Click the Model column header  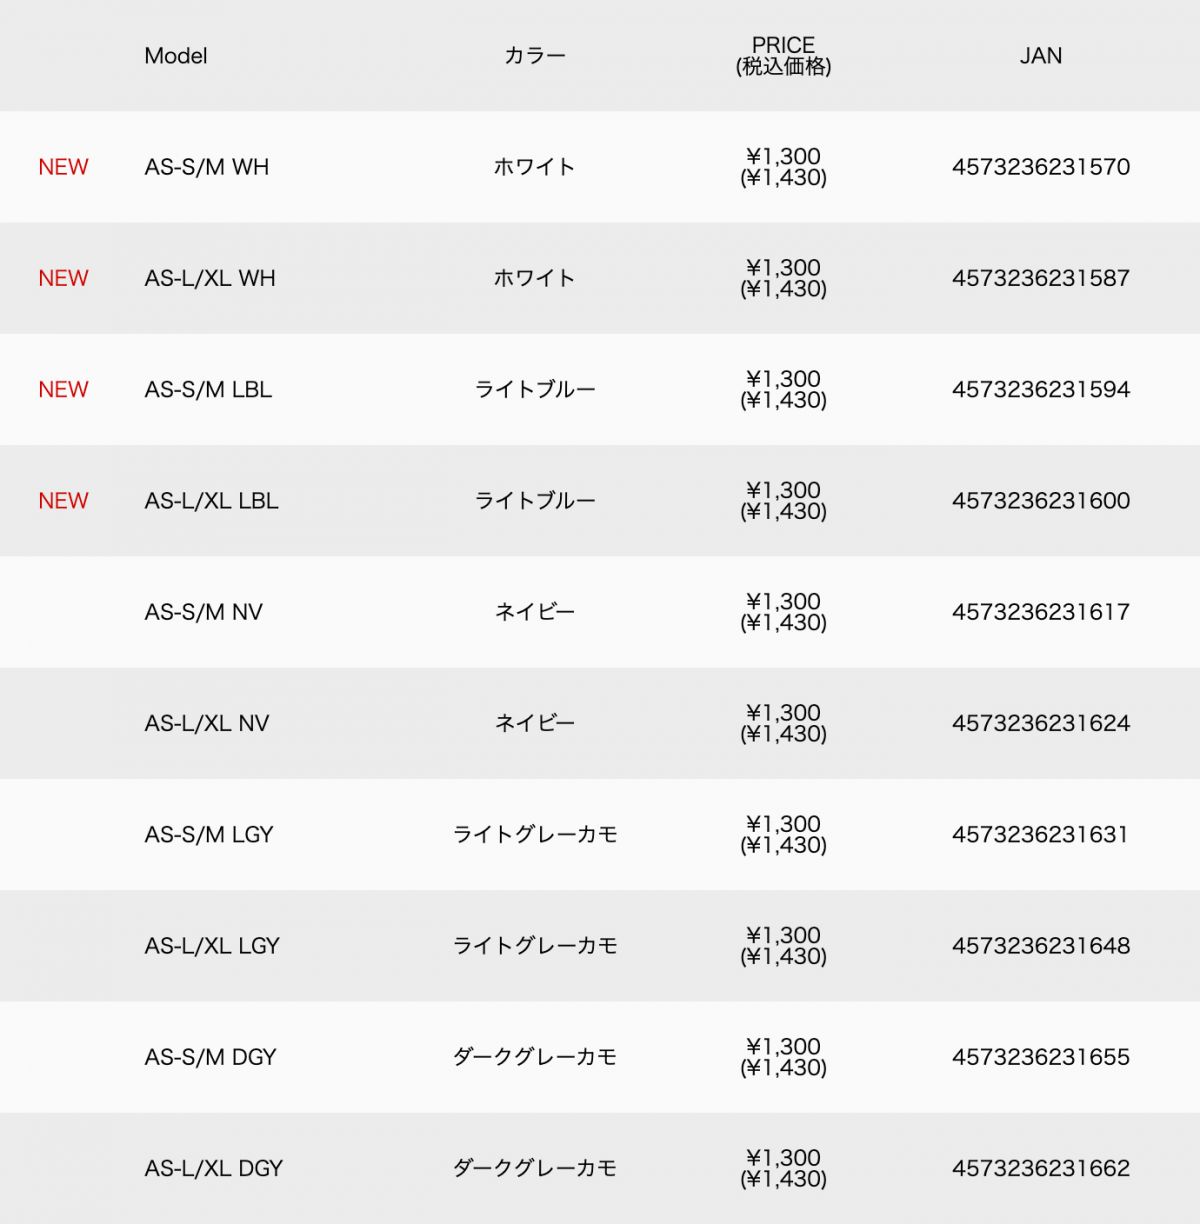[176, 56]
